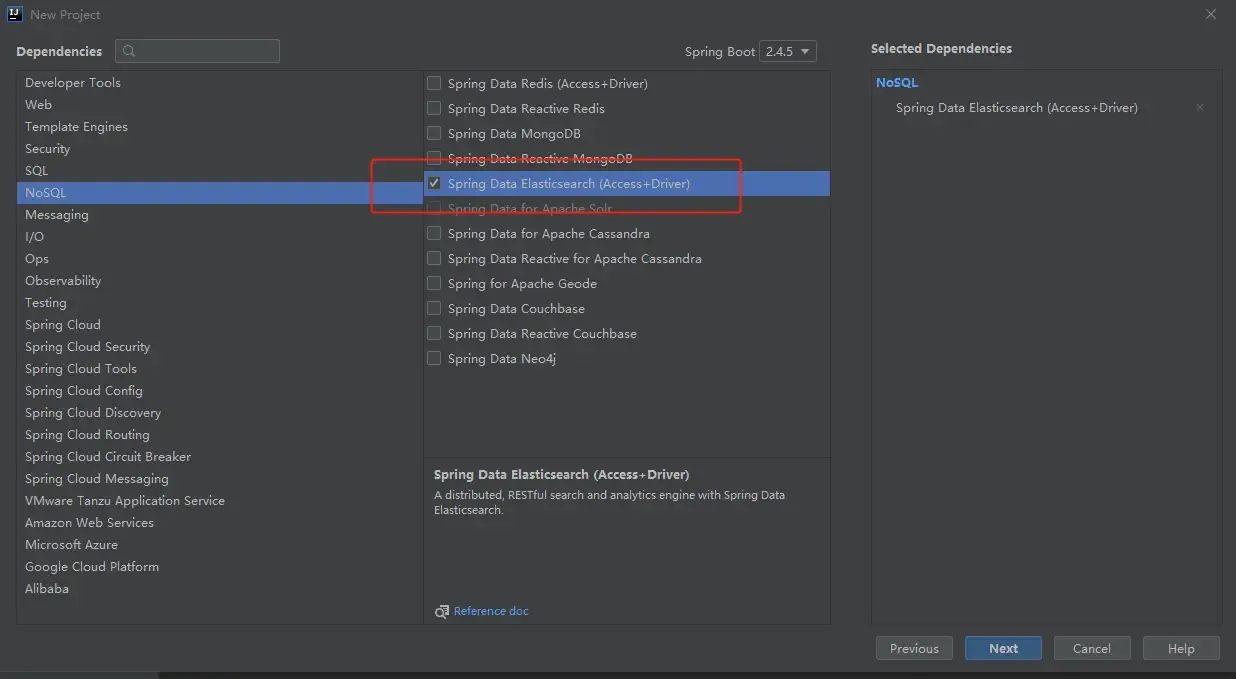This screenshot has width=1236, height=679.
Task: Click the Help button
Action: coord(1181,648)
